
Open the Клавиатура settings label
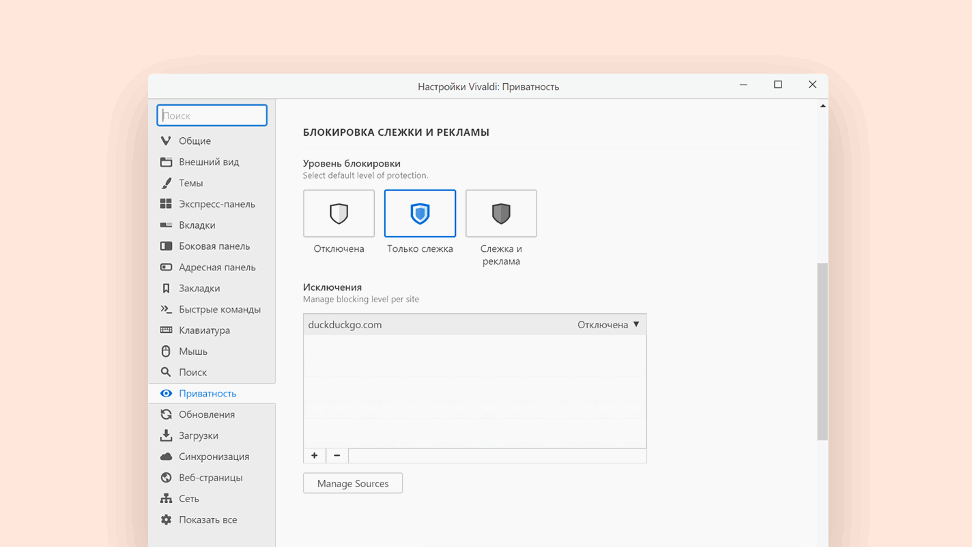(204, 330)
